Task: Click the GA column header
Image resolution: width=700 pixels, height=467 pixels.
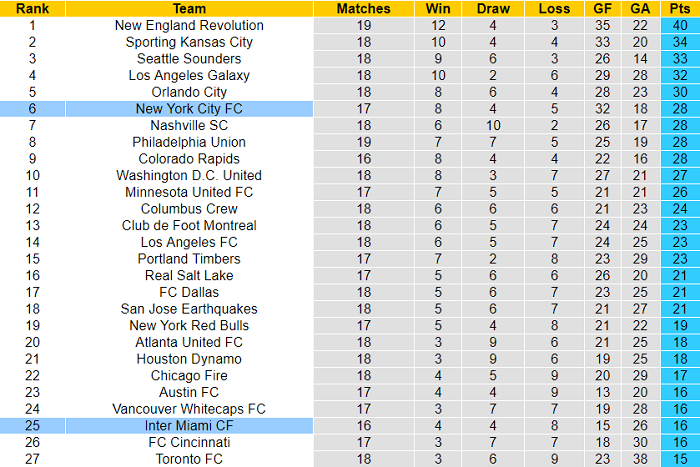Action: pos(639,8)
